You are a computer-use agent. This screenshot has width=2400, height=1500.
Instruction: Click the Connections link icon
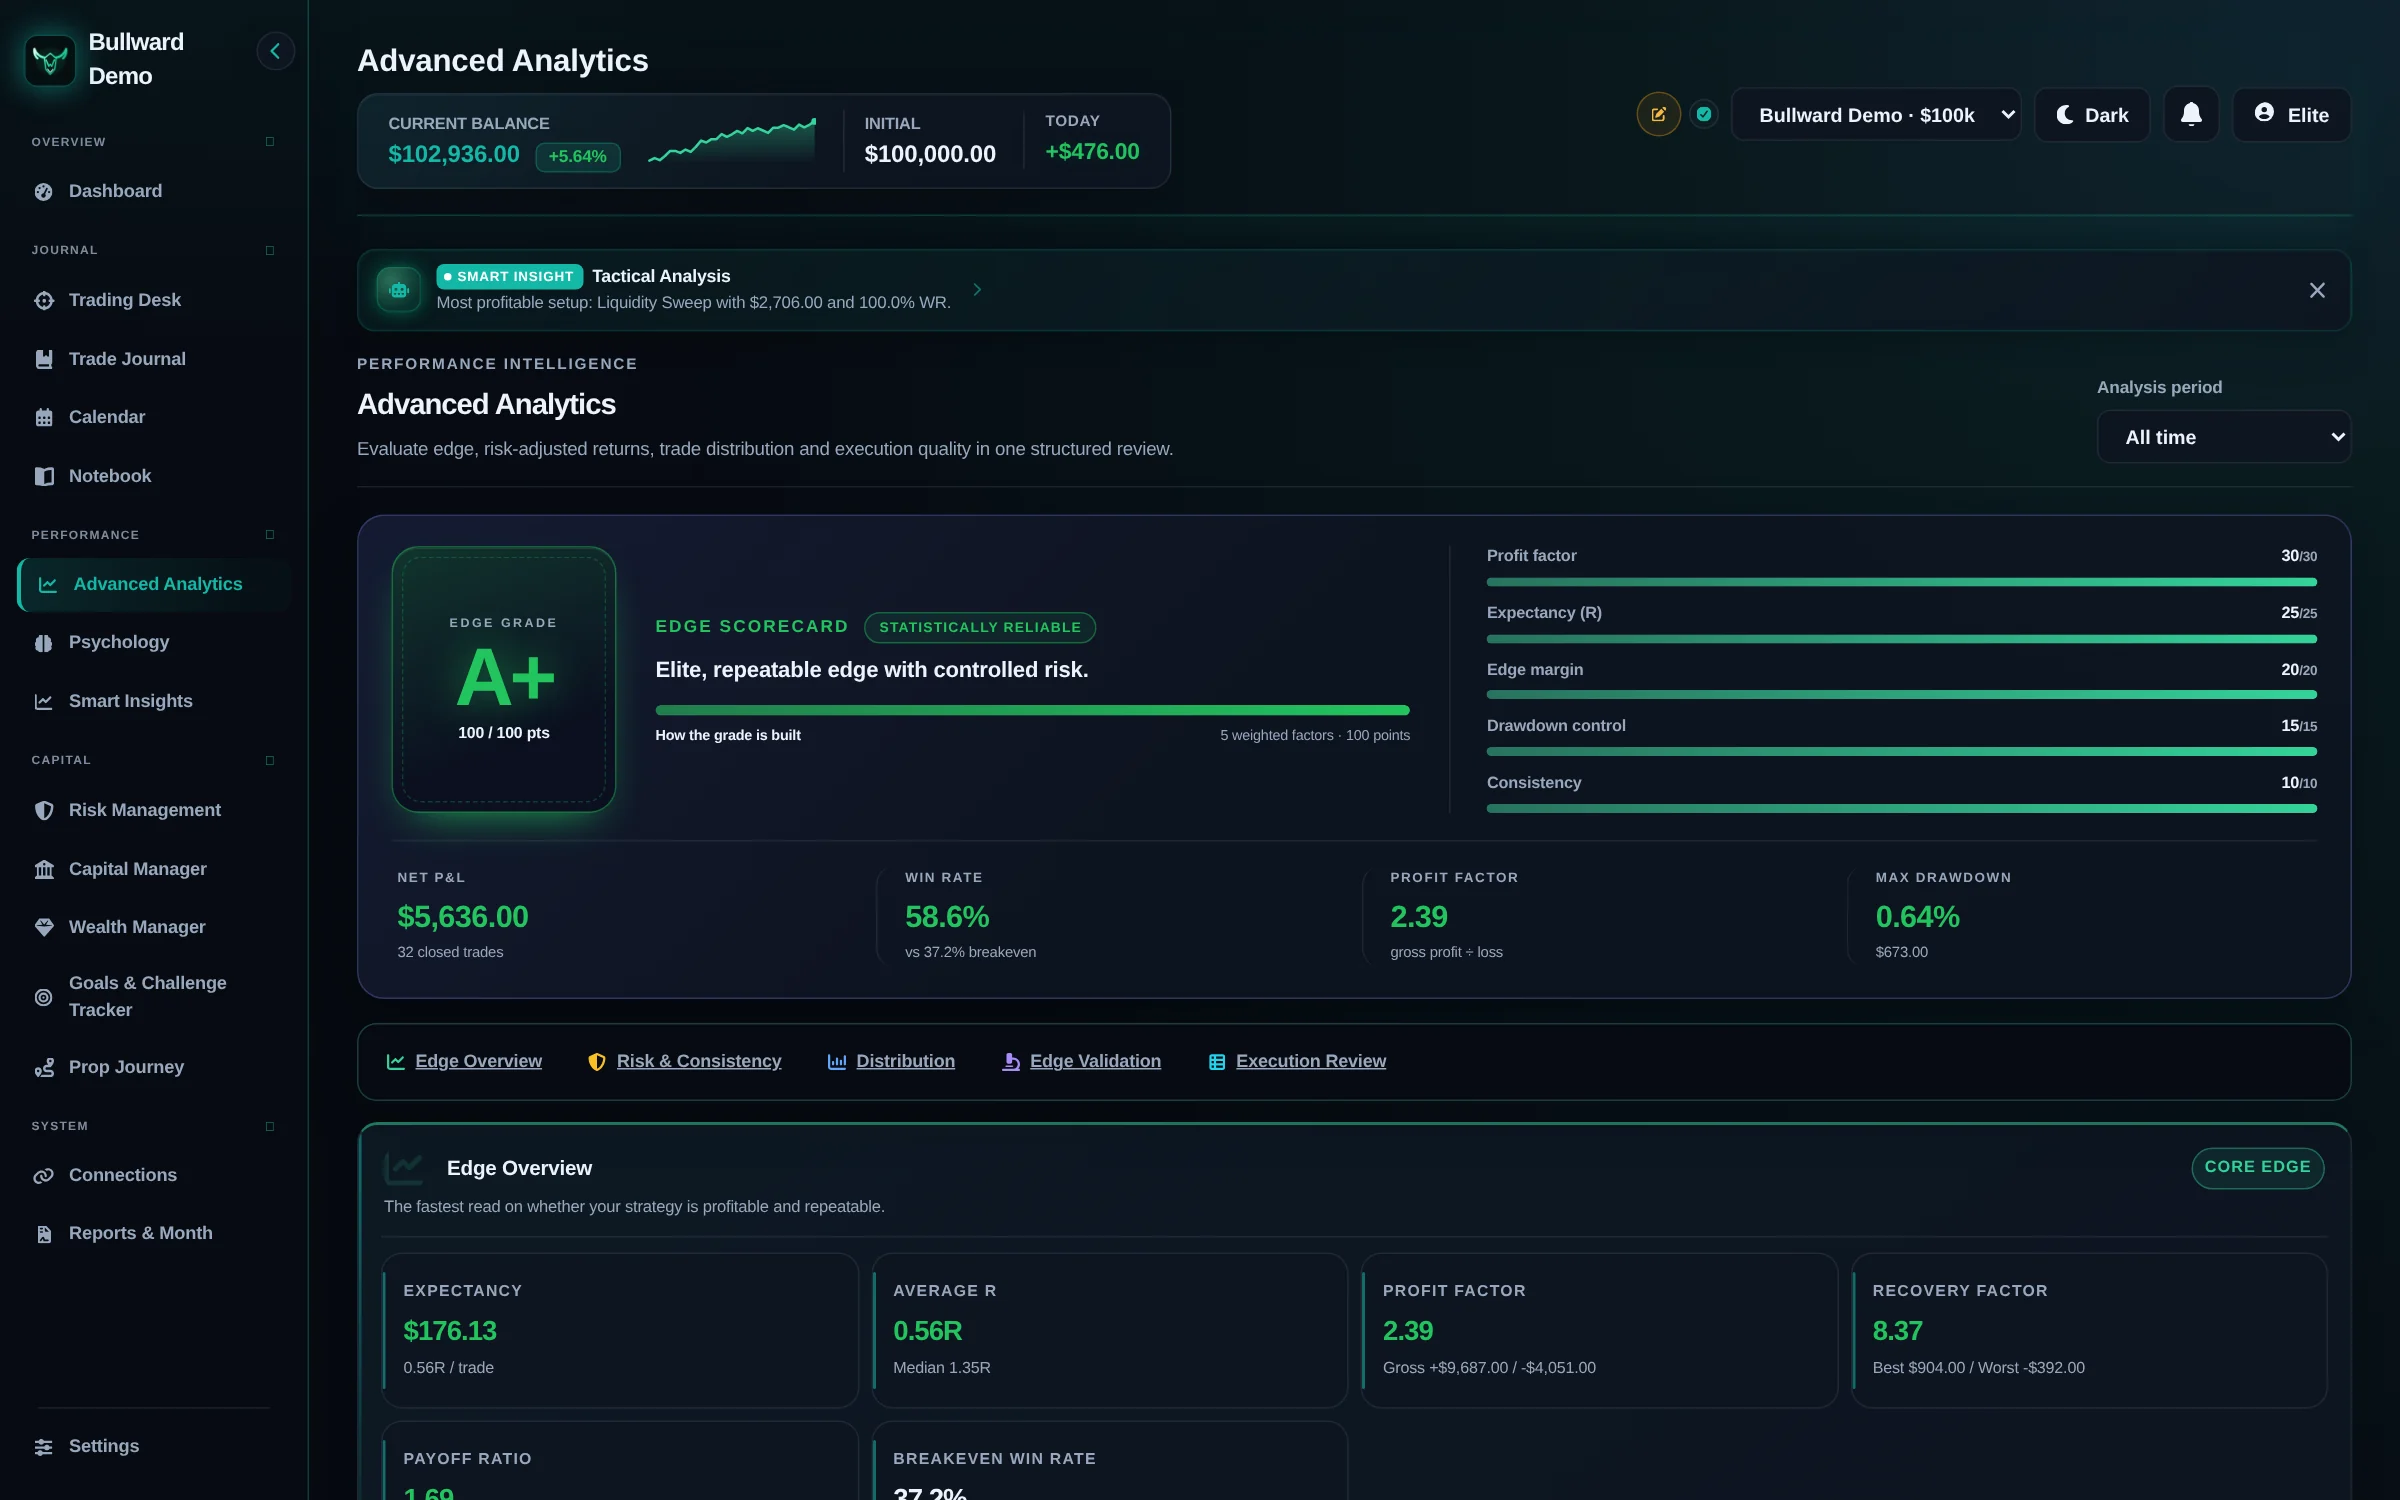point(44,1176)
